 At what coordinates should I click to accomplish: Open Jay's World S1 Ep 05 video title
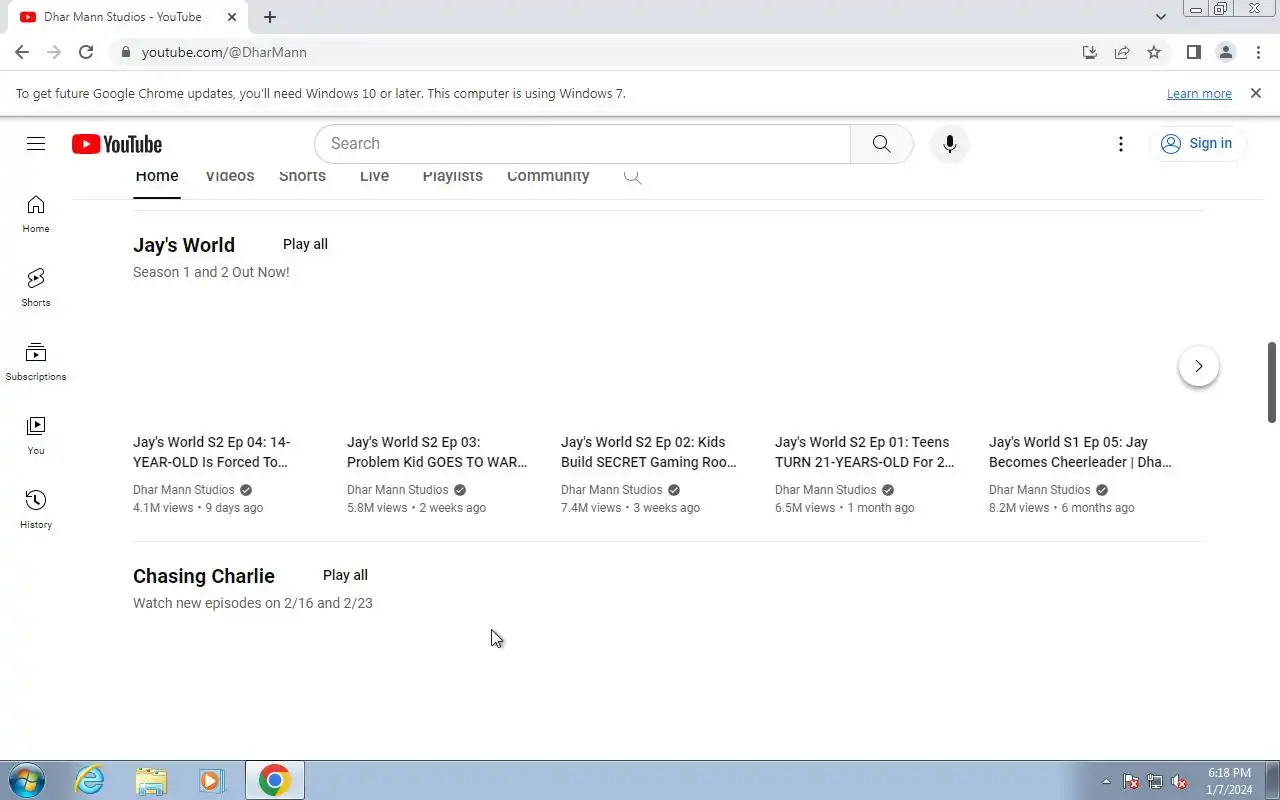pos(1080,452)
